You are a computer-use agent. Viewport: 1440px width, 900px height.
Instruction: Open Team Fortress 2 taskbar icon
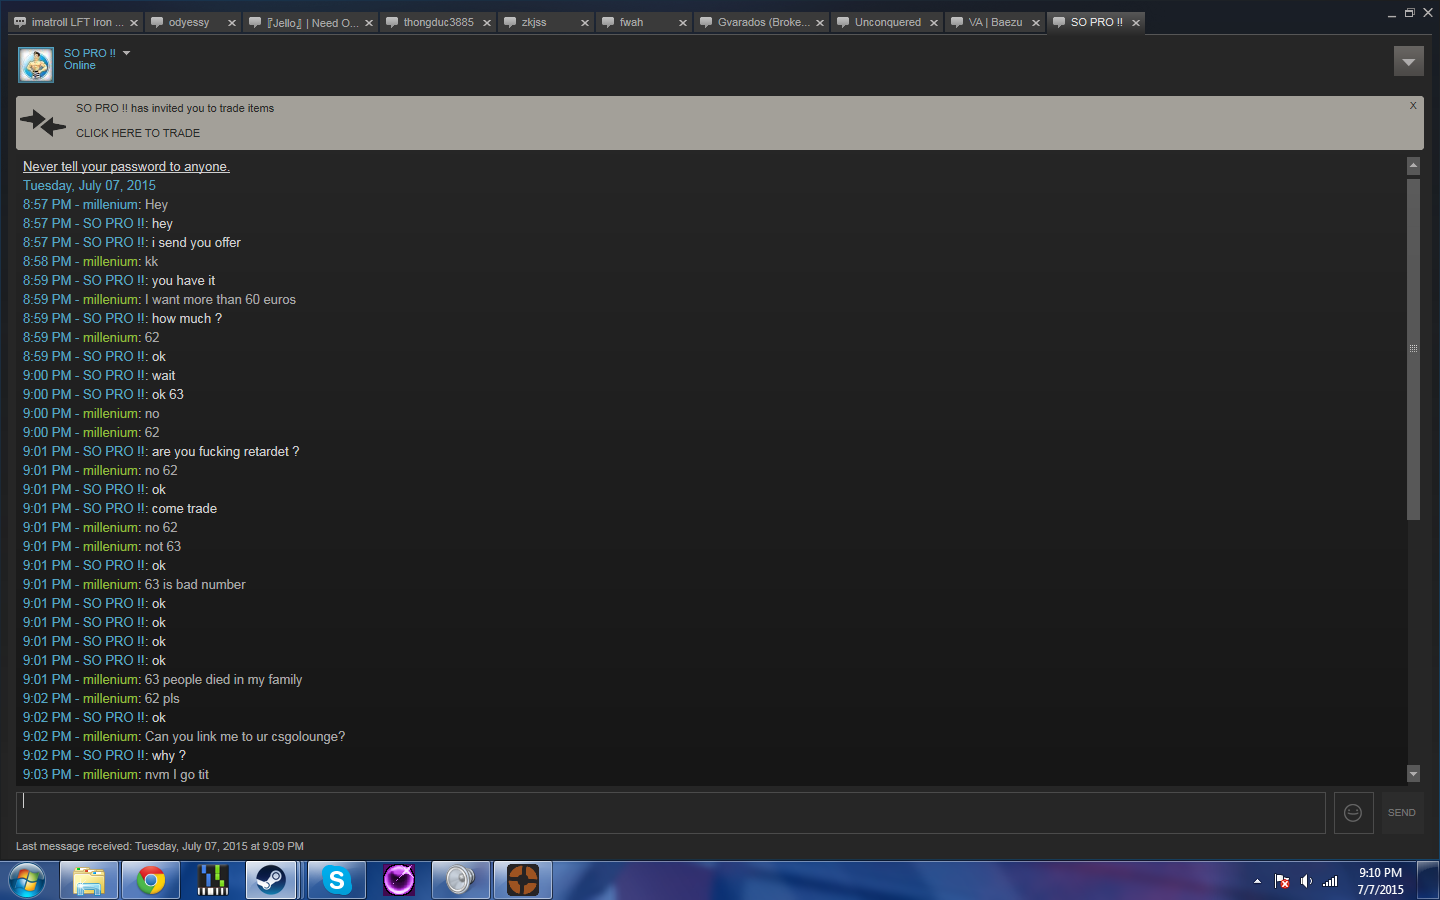[522, 881]
